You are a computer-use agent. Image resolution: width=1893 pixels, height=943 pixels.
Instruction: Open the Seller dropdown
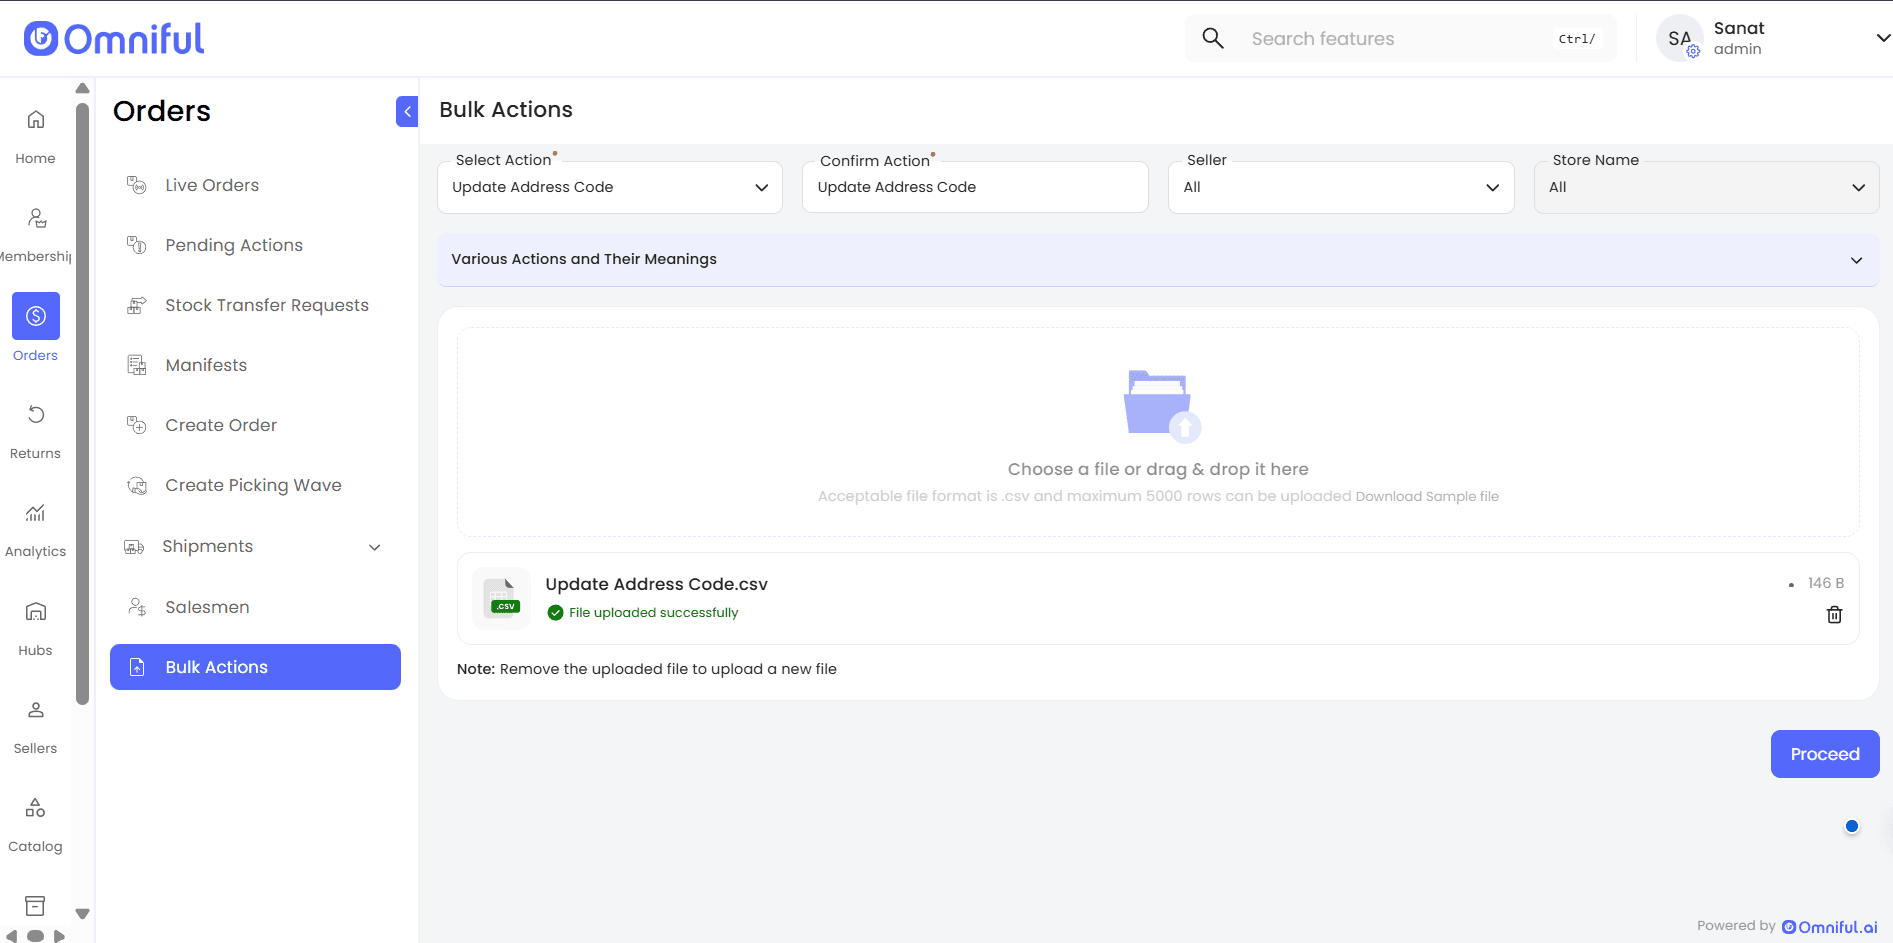(1341, 188)
